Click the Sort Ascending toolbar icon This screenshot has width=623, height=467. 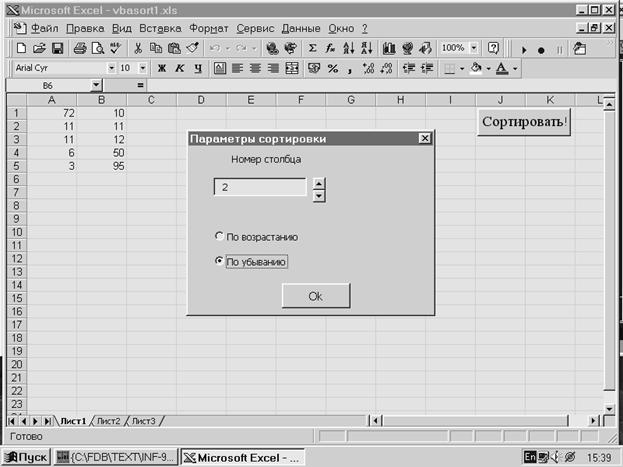pyautogui.click(x=348, y=48)
